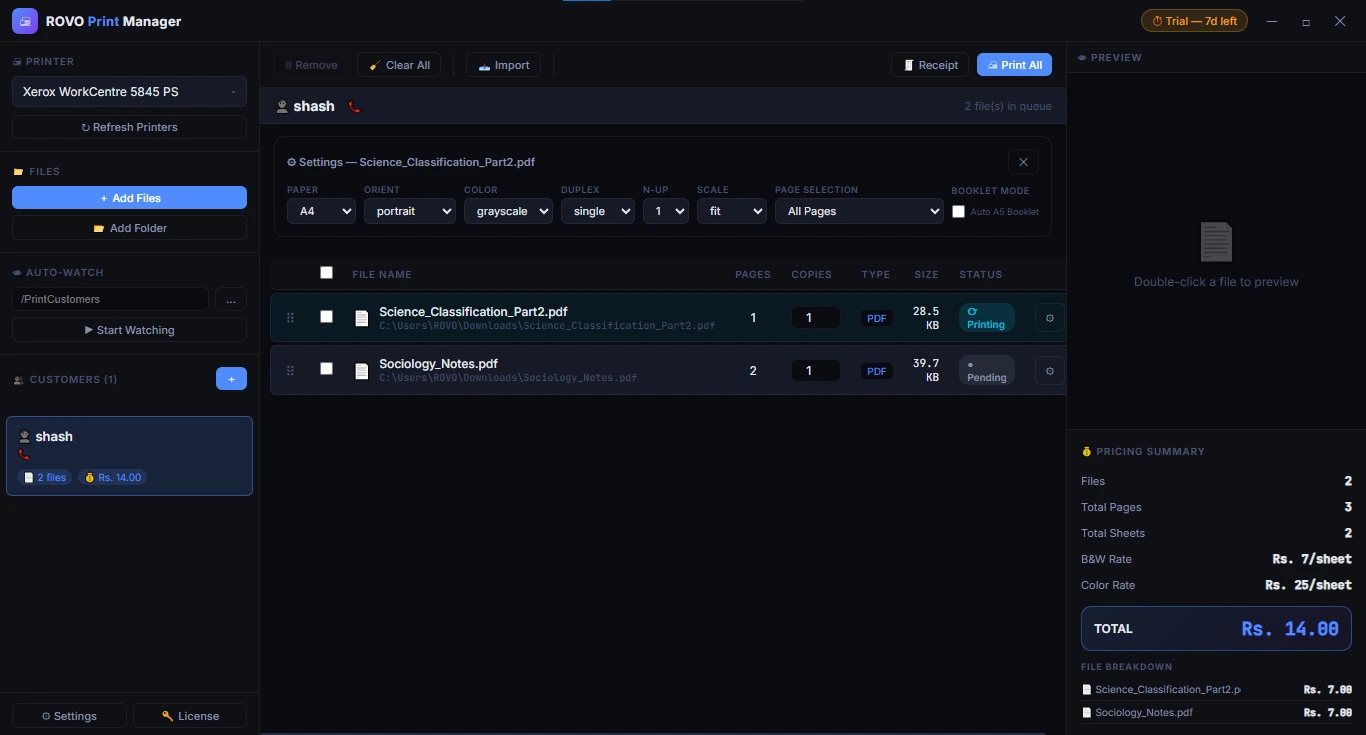Open the Page Selection dropdown showing All Pages

[x=859, y=211]
